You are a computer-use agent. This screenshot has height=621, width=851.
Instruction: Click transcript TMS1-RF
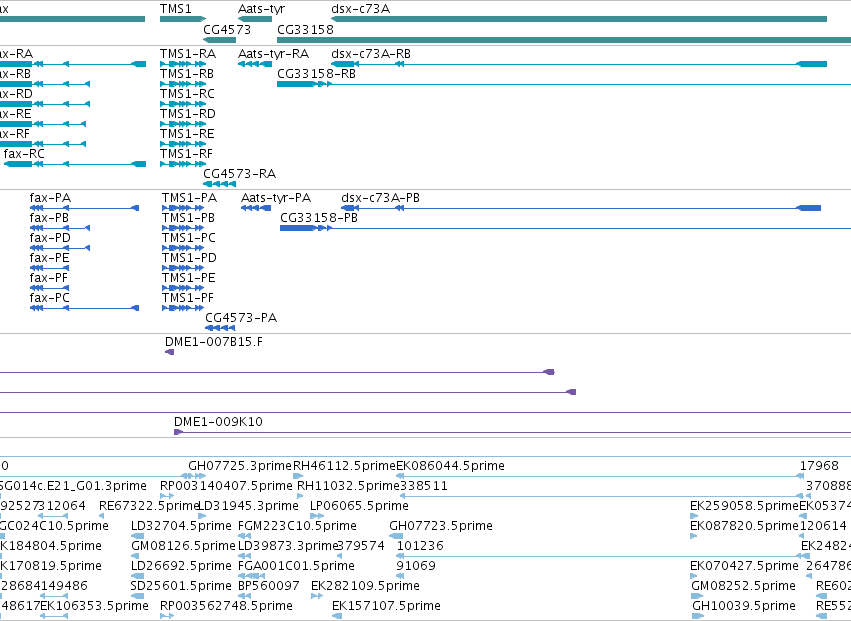click(x=186, y=154)
